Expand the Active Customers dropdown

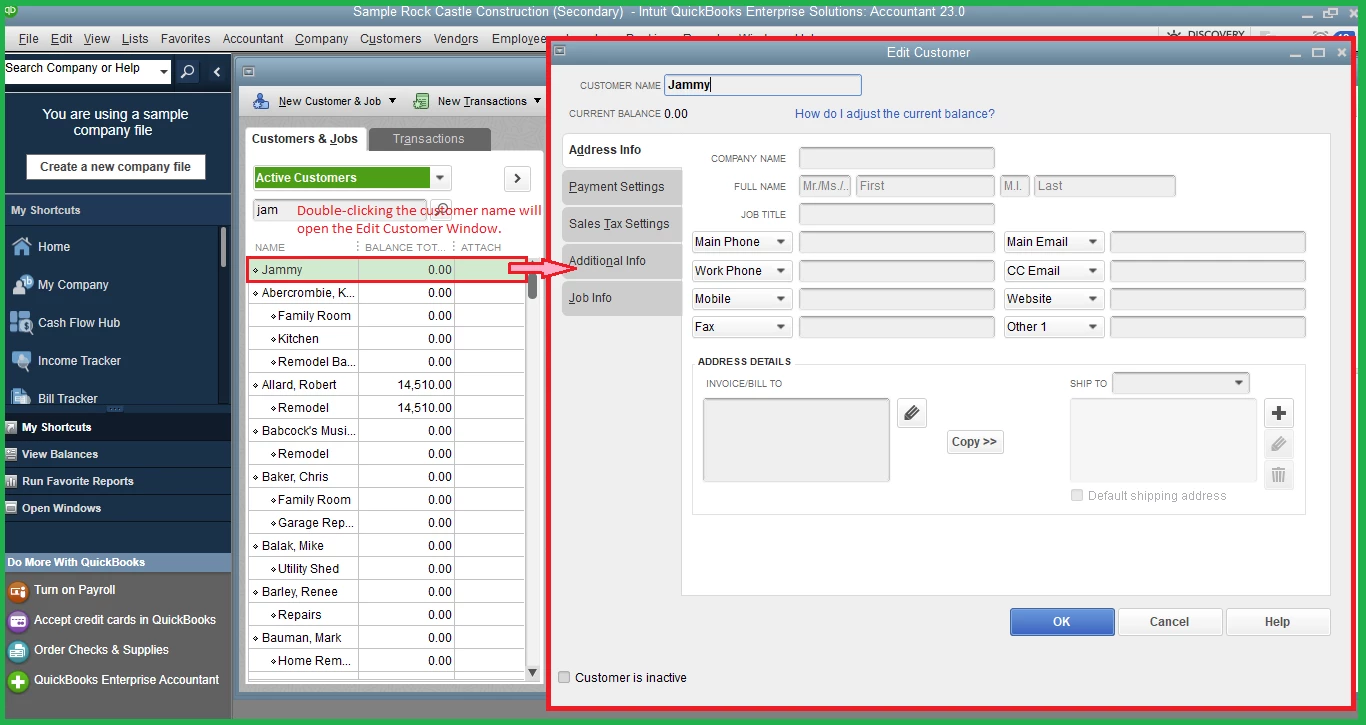coord(440,178)
